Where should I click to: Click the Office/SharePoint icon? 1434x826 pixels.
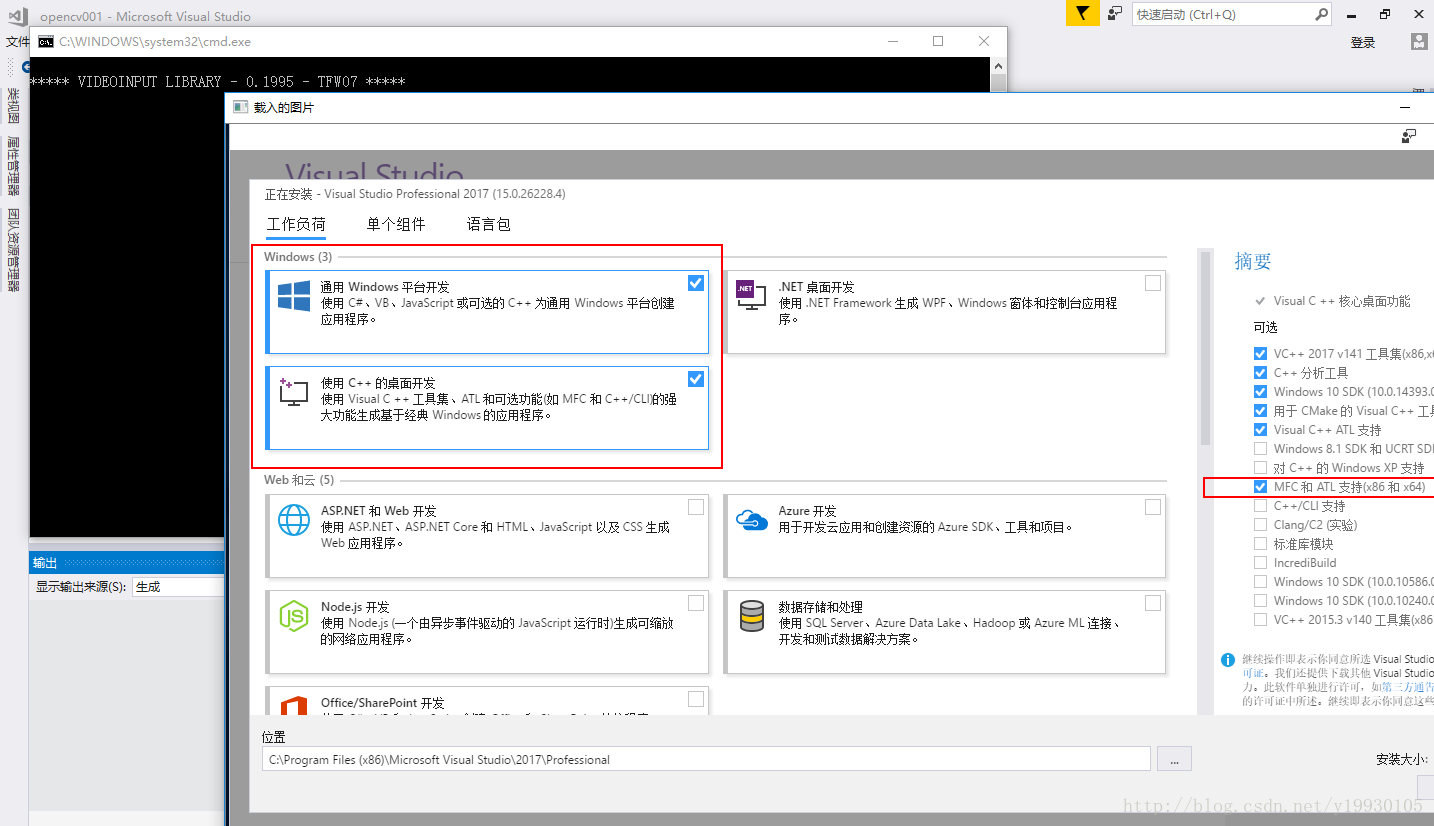tap(294, 705)
